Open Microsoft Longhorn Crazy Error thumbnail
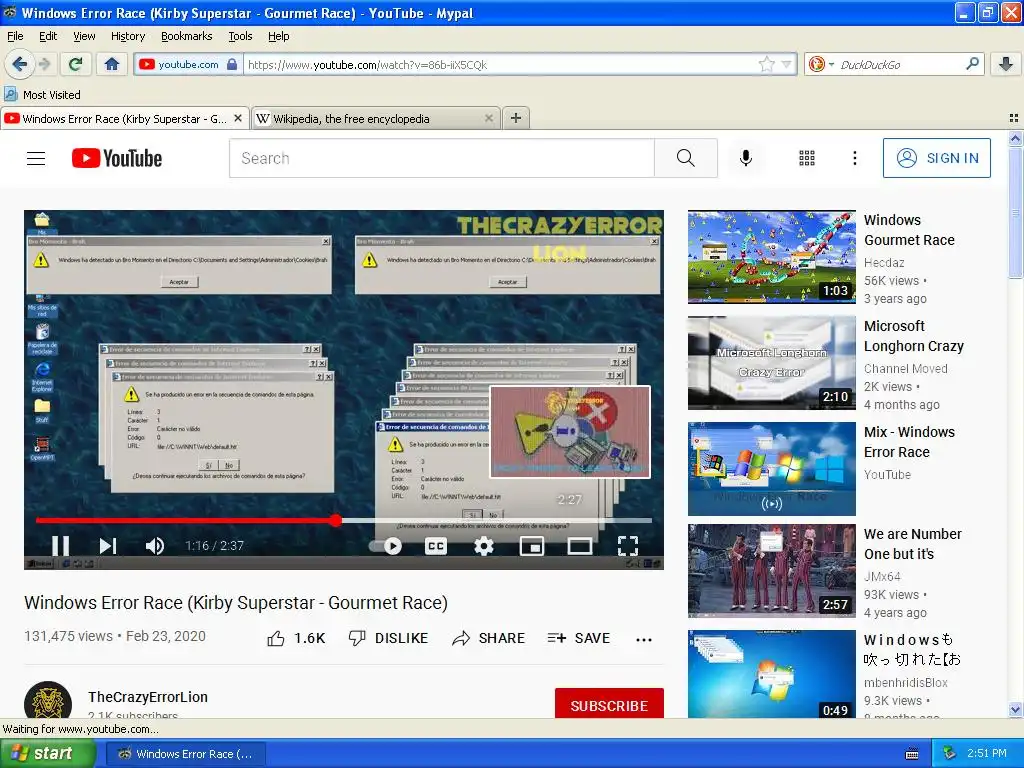The height and width of the screenshot is (768, 1024). 771,362
